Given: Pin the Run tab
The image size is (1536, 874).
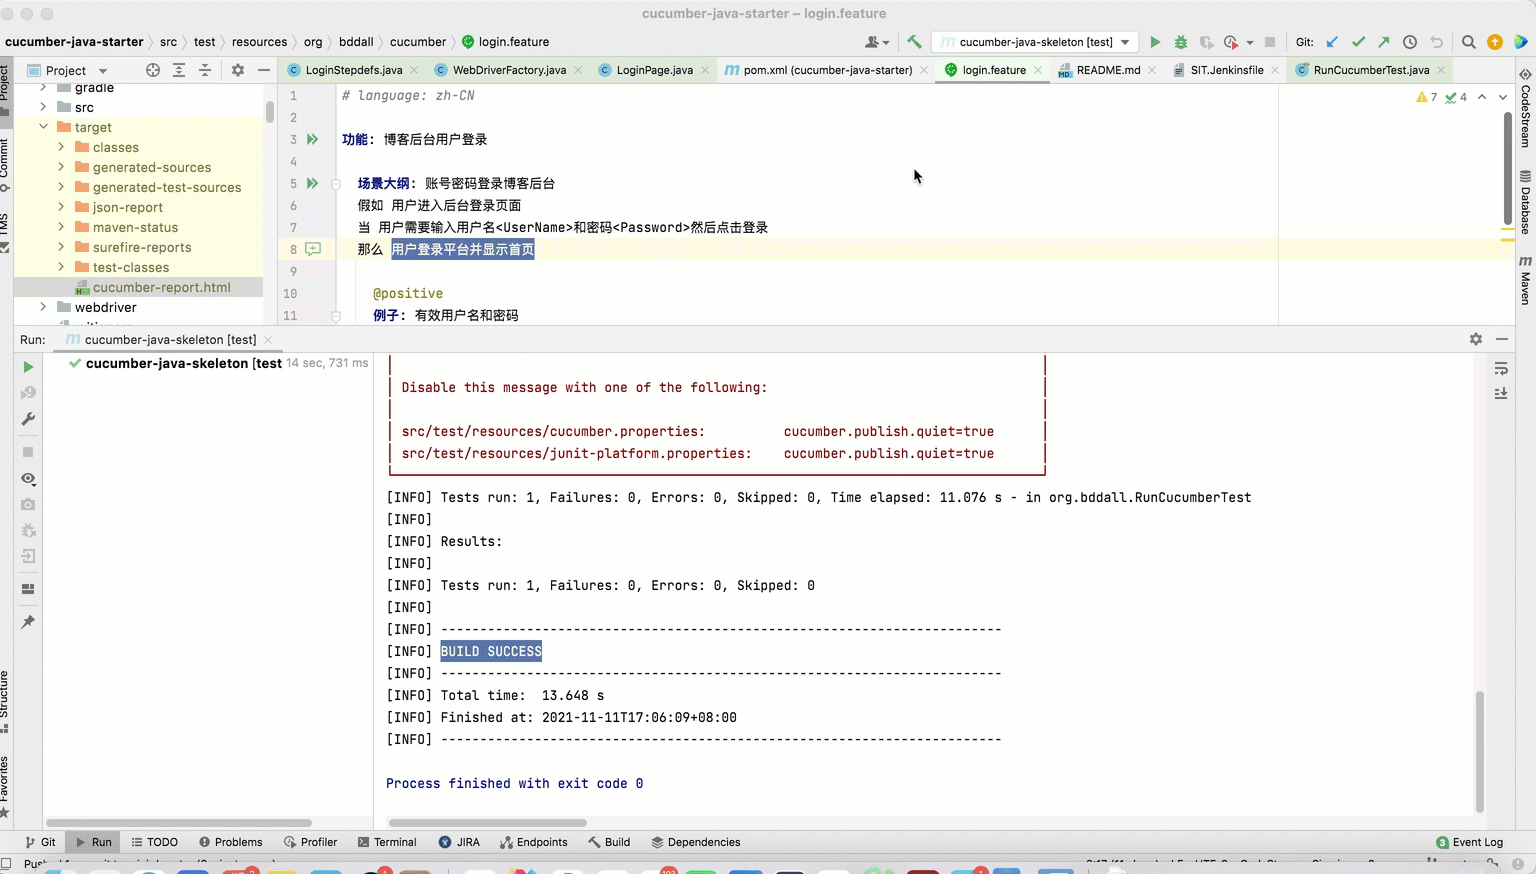Looking at the screenshot, I should pyautogui.click(x=28, y=622).
